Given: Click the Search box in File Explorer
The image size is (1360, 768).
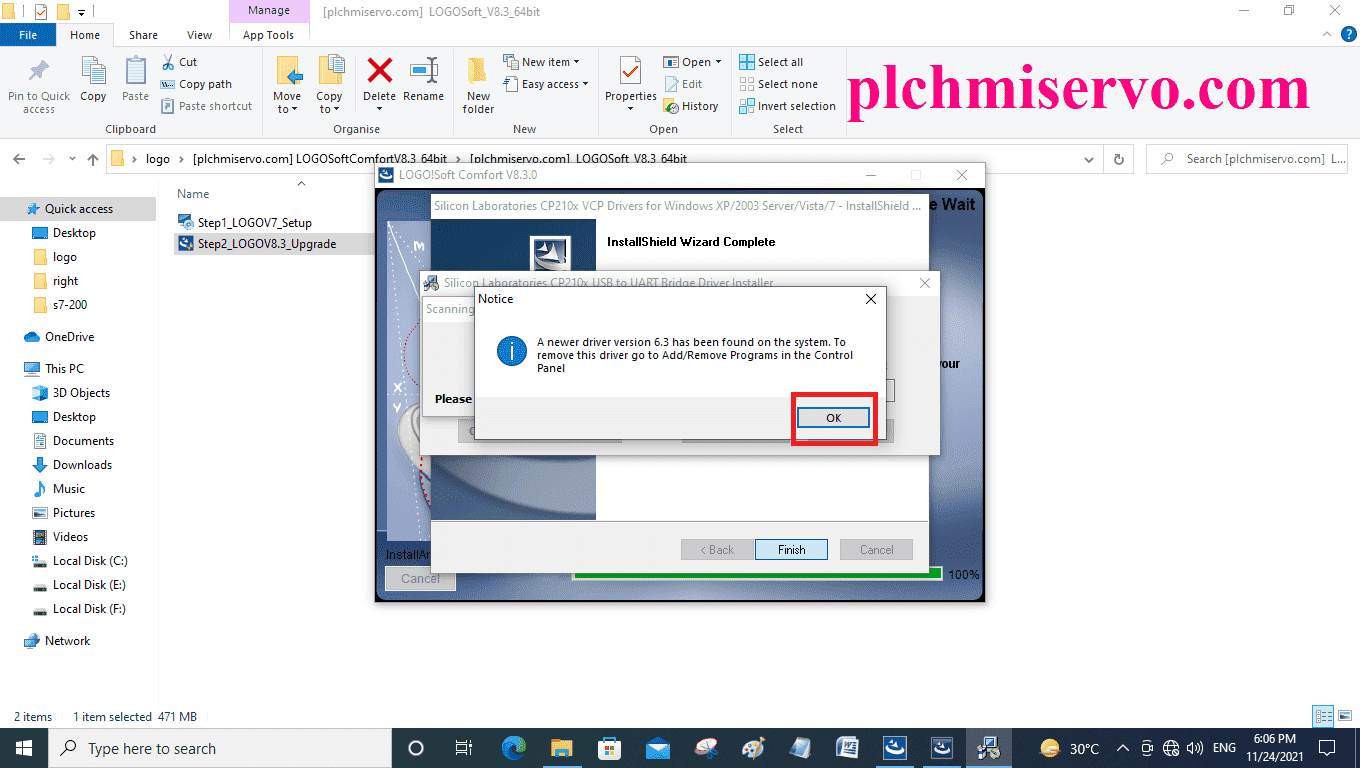Looking at the screenshot, I should (1248, 159).
